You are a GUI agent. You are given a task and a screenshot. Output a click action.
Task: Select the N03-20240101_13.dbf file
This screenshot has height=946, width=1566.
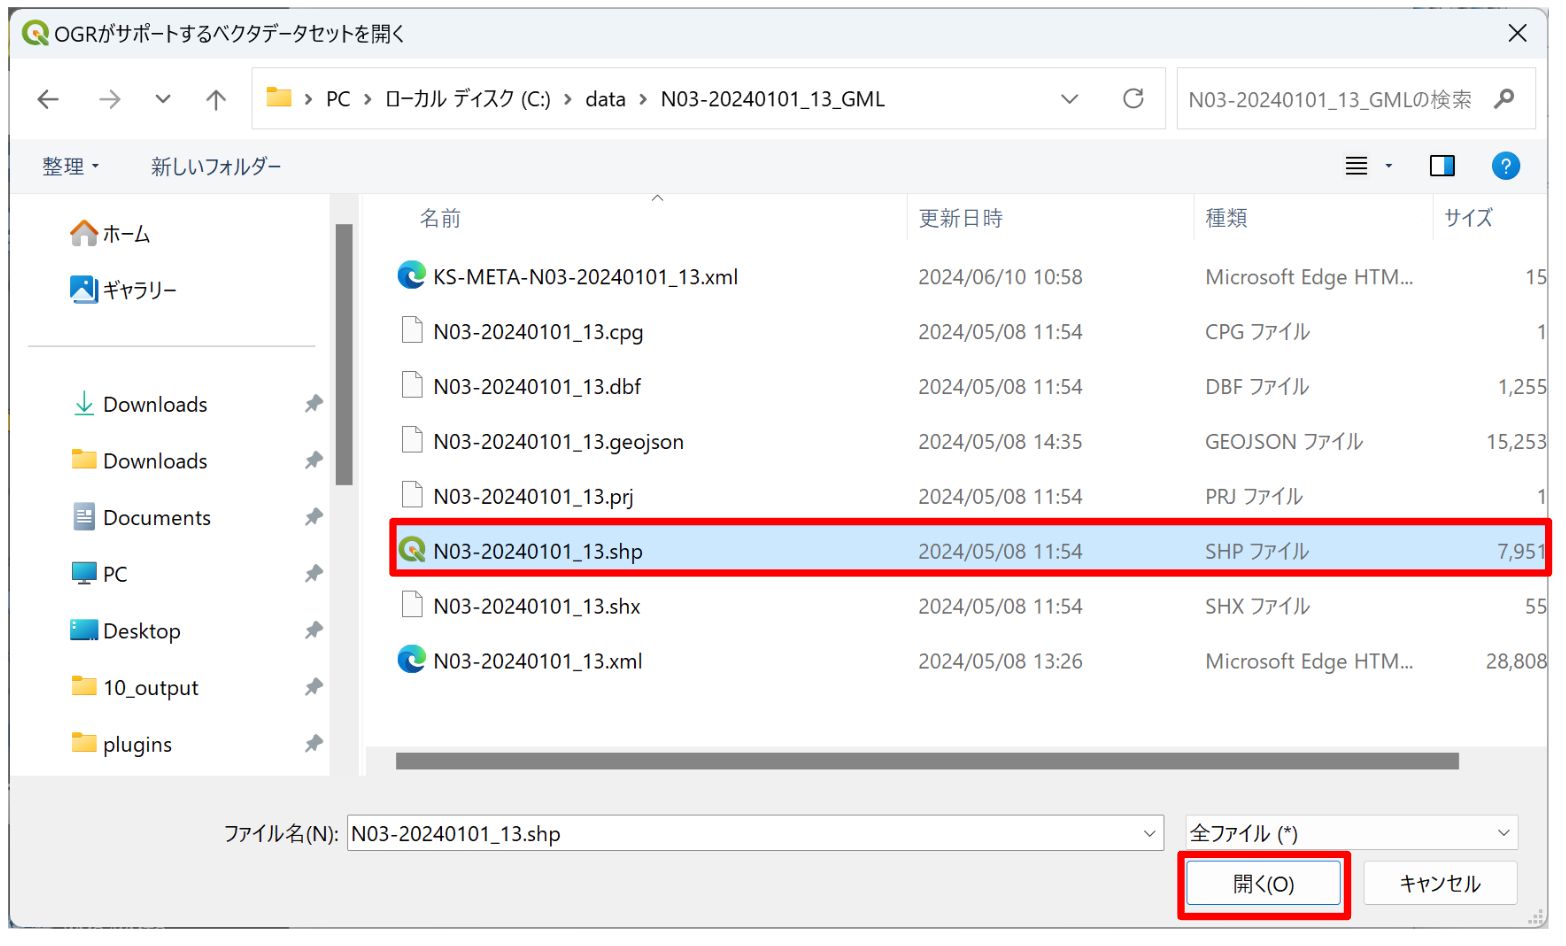pyautogui.click(x=970, y=387)
